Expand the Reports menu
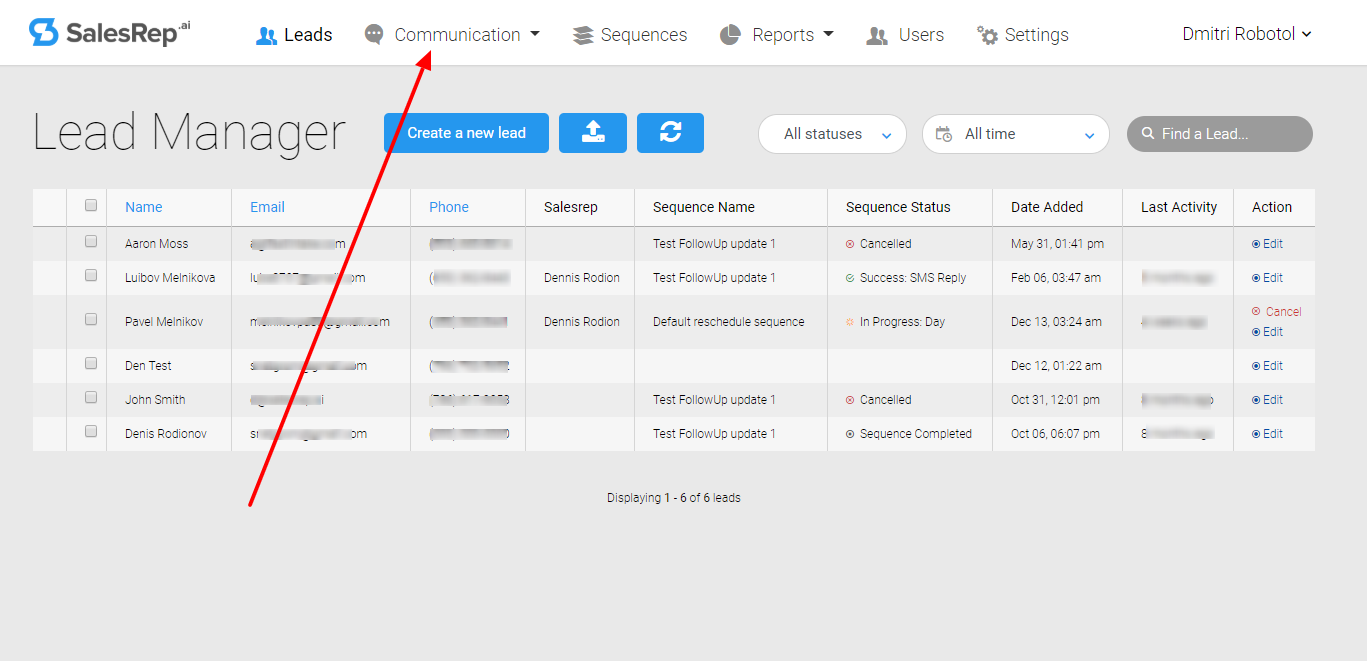The height and width of the screenshot is (661, 1367). (777, 35)
